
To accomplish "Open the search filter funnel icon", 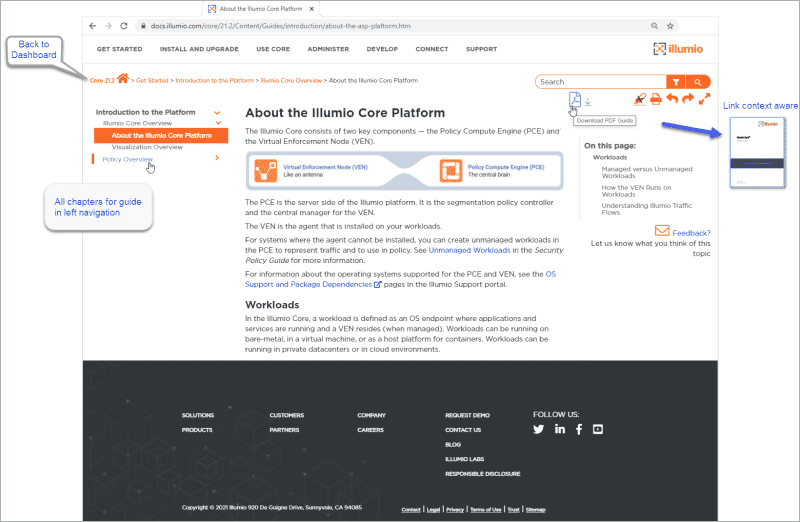I will tap(676, 82).
